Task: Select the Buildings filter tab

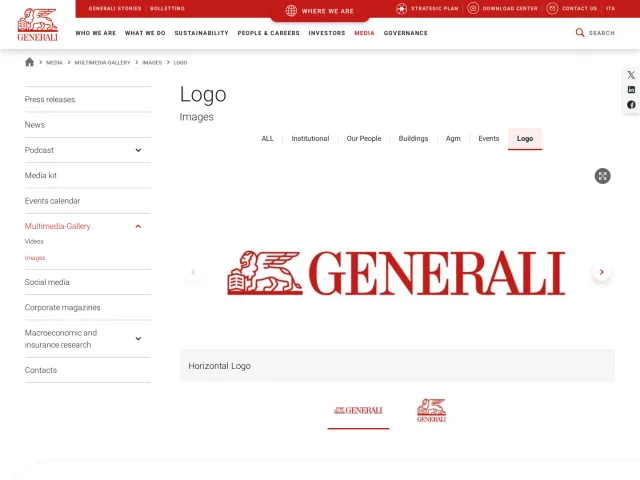Action: click(413, 139)
